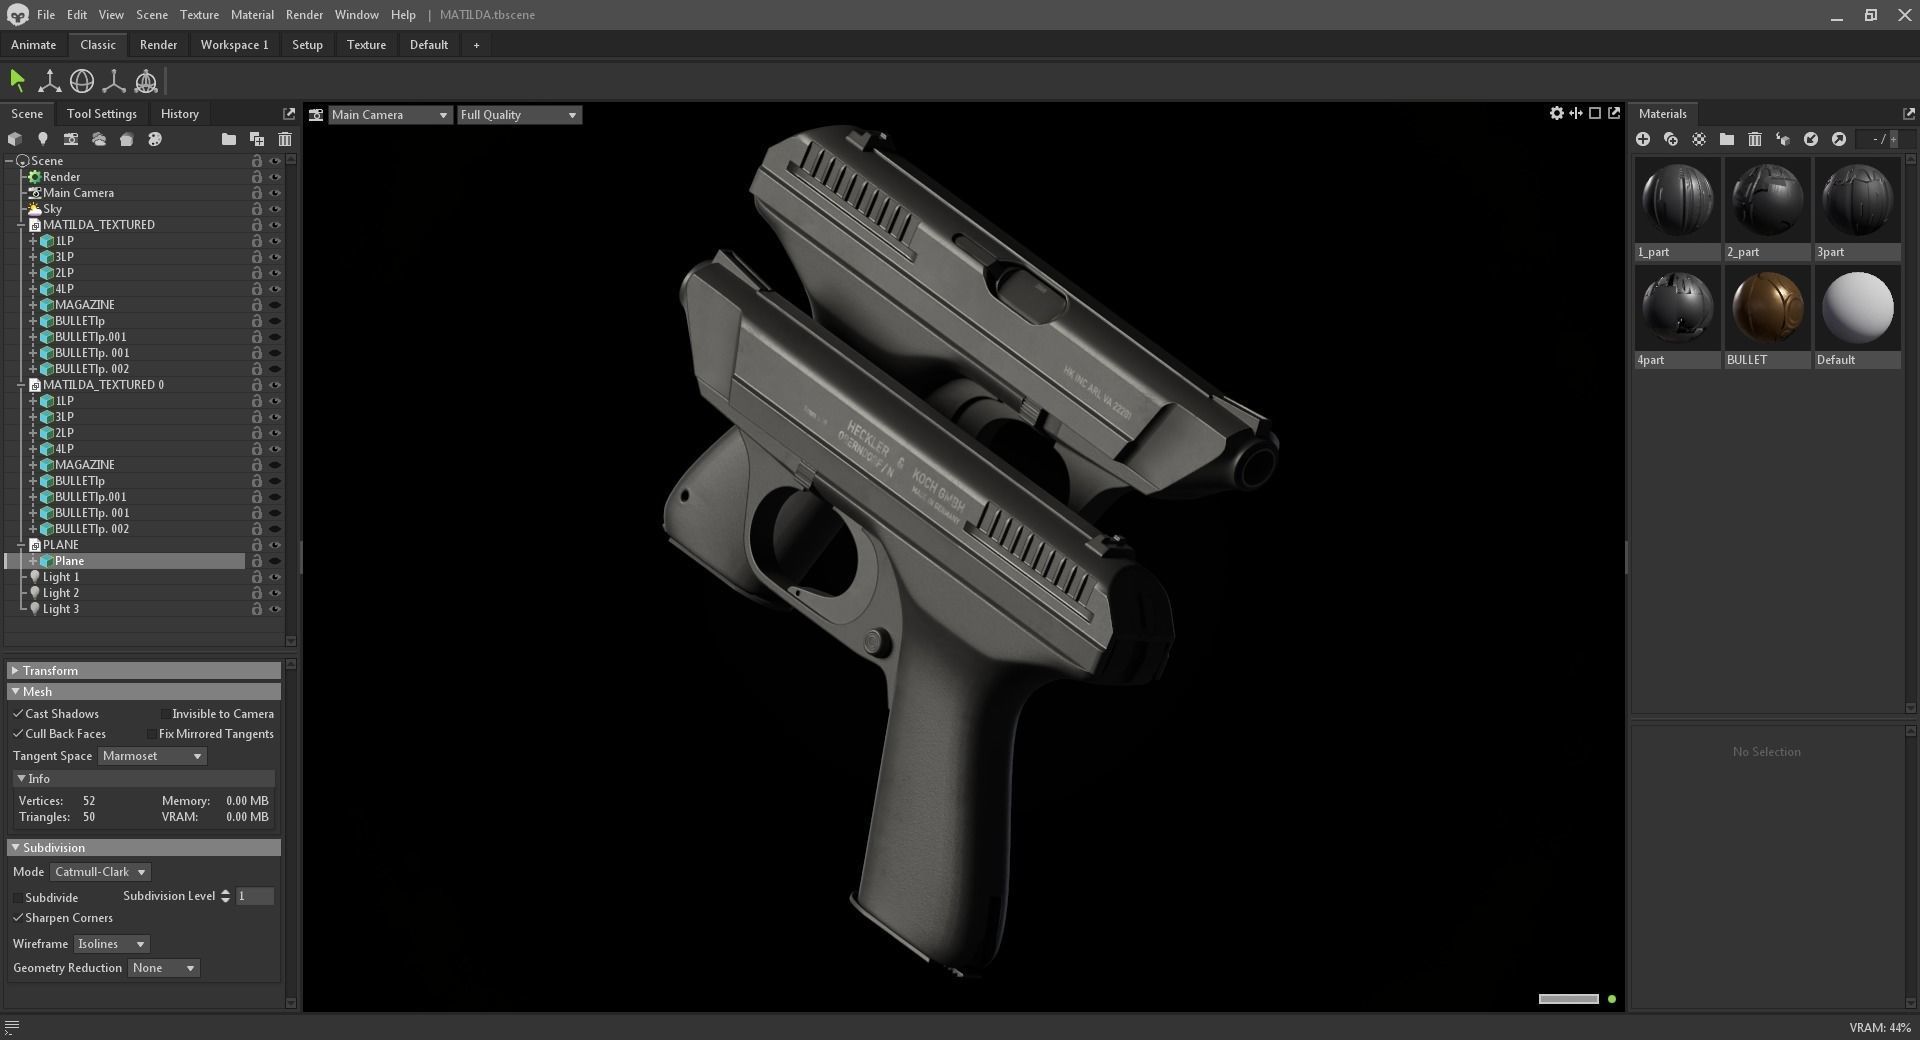Open the subdivision Mode Catmull-Clark dropdown
The width and height of the screenshot is (1920, 1040).
[x=100, y=872]
